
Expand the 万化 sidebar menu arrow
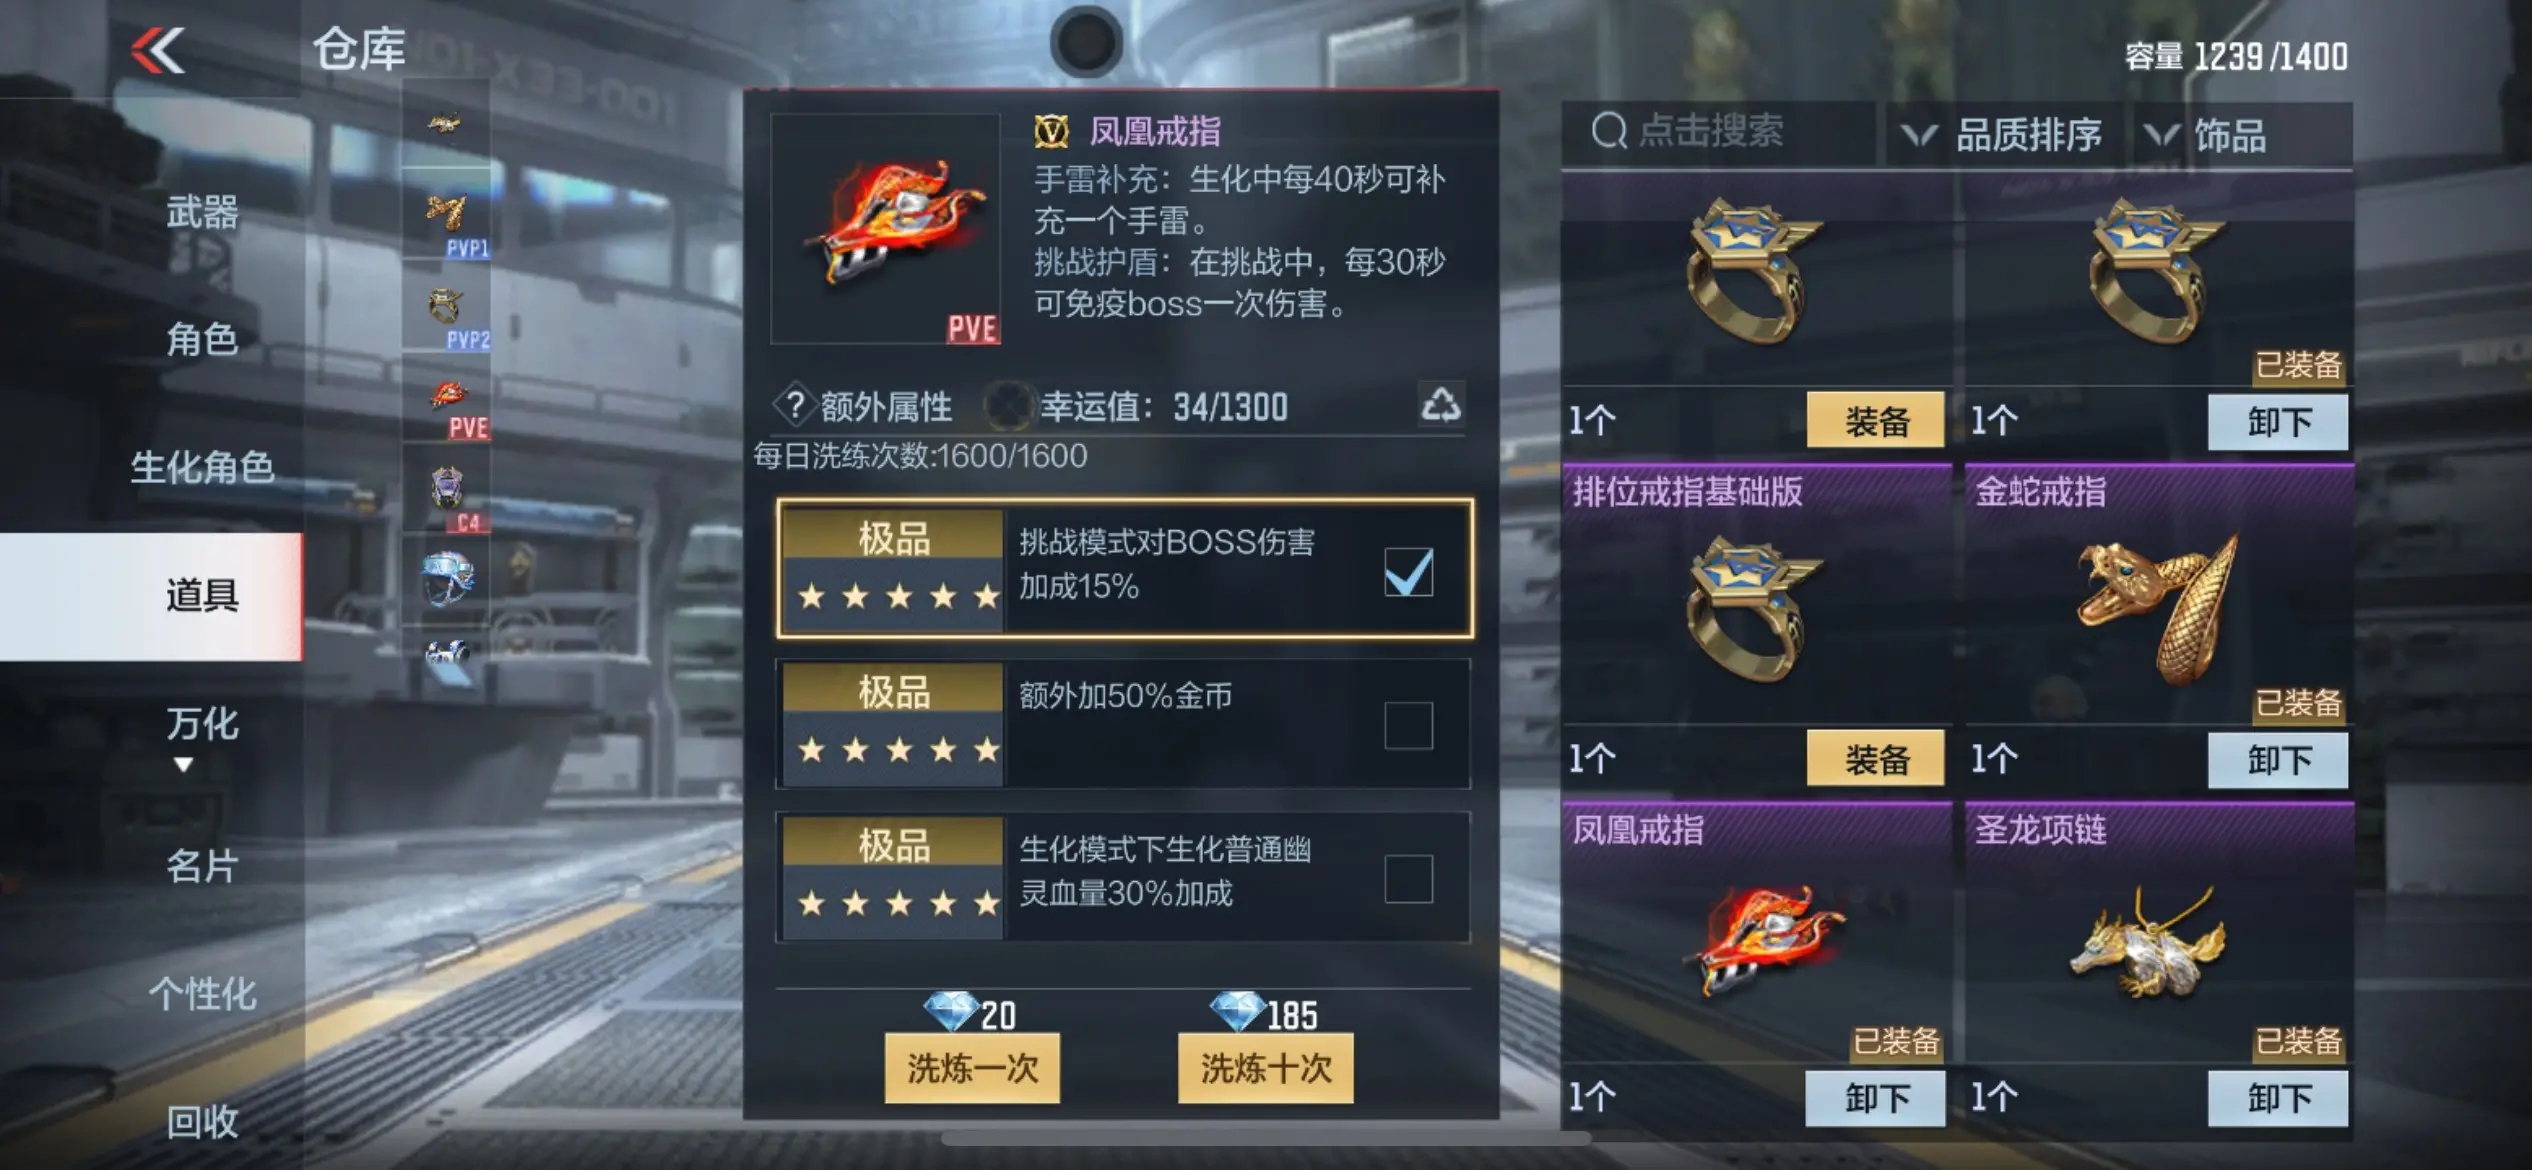[183, 765]
